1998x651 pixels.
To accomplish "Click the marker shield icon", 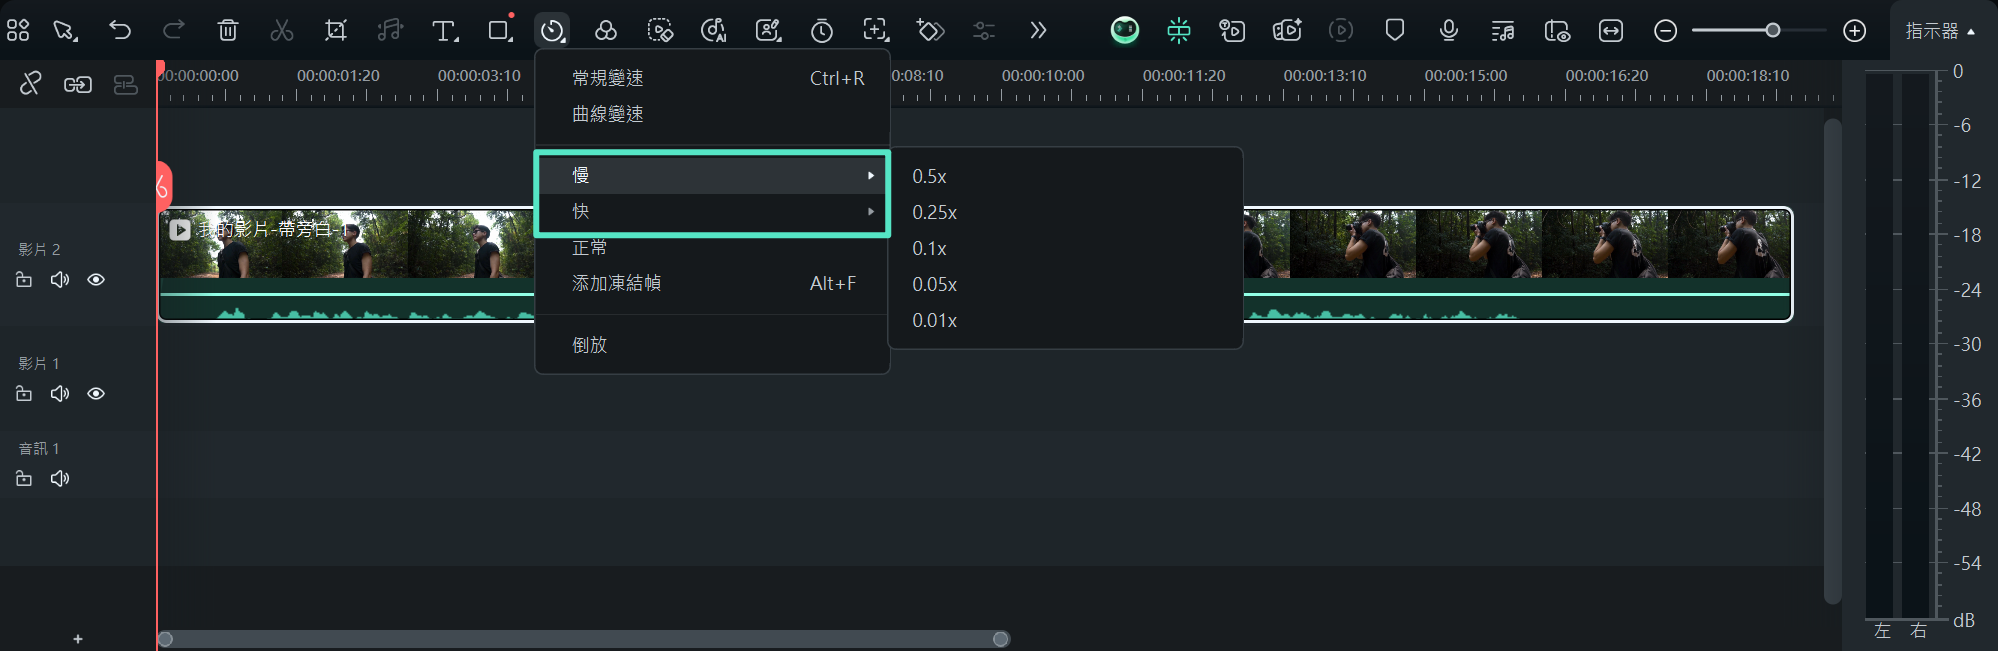I will tap(1394, 30).
